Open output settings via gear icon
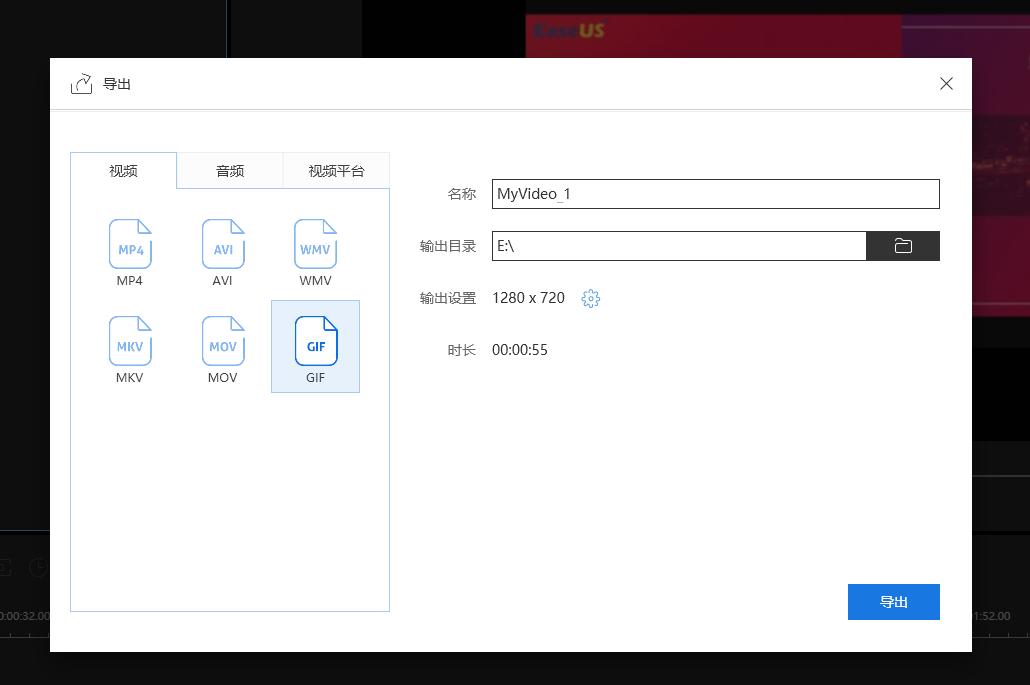This screenshot has height=685, width=1030. (590, 298)
